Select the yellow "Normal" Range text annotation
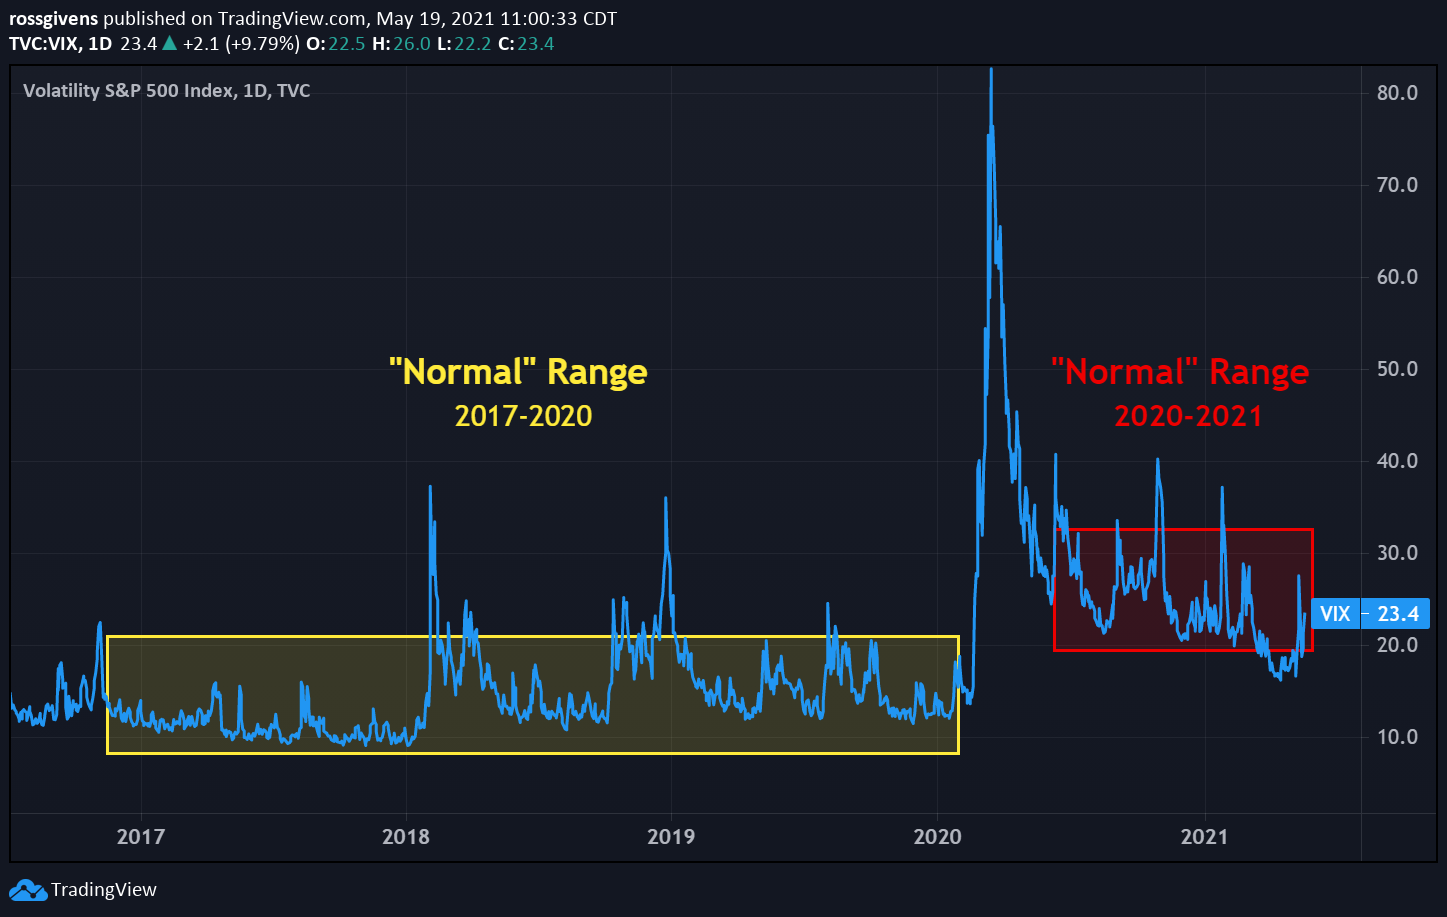This screenshot has height=917, width=1447. pos(518,372)
